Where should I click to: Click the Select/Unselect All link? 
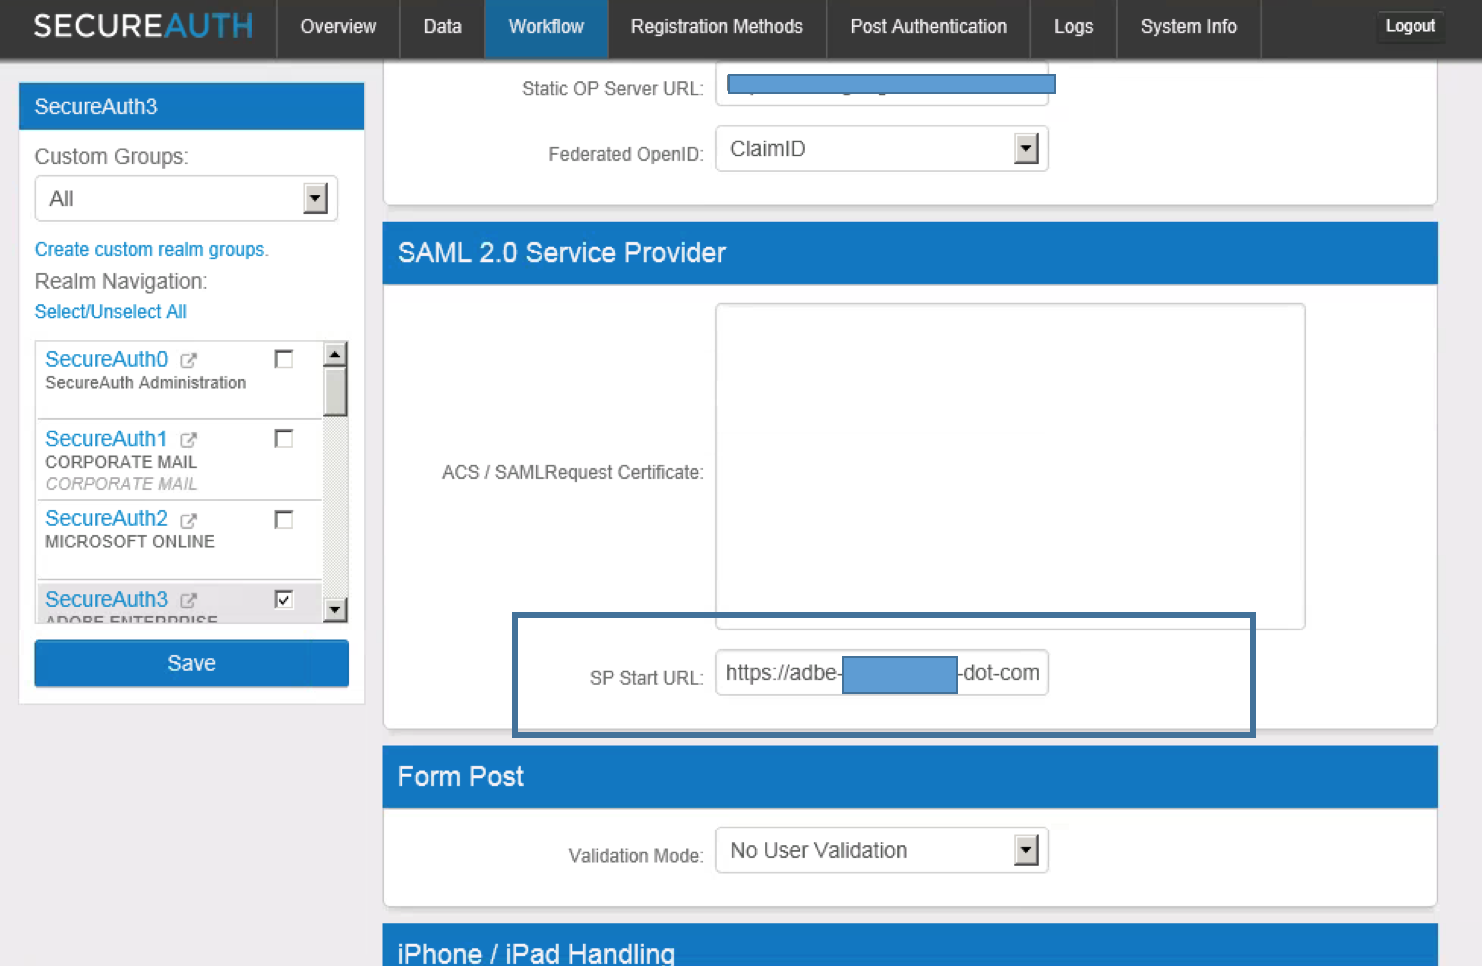tap(110, 311)
